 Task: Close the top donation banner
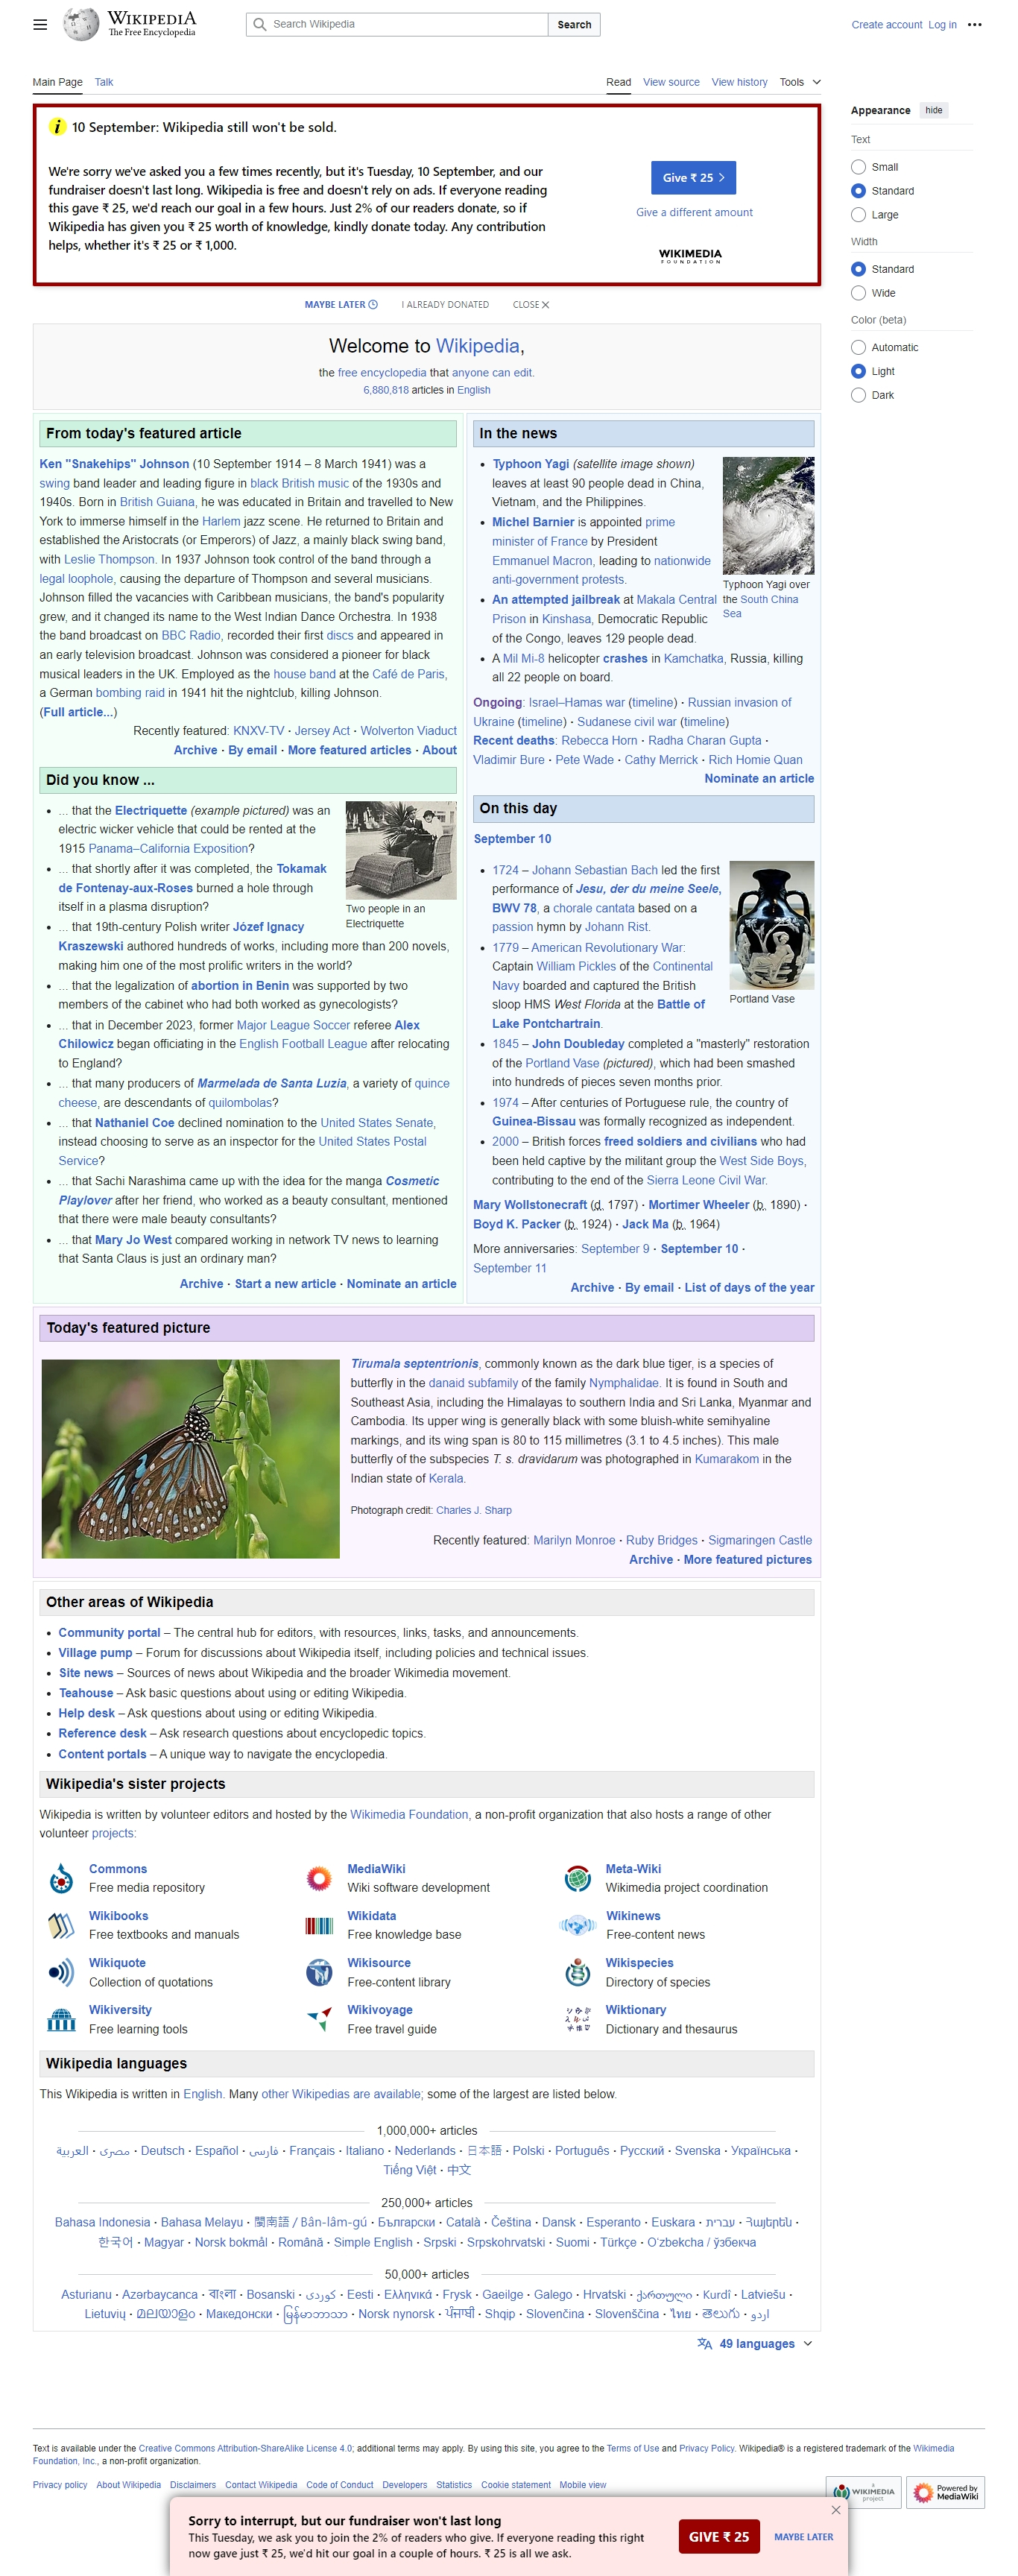click(531, 304)
